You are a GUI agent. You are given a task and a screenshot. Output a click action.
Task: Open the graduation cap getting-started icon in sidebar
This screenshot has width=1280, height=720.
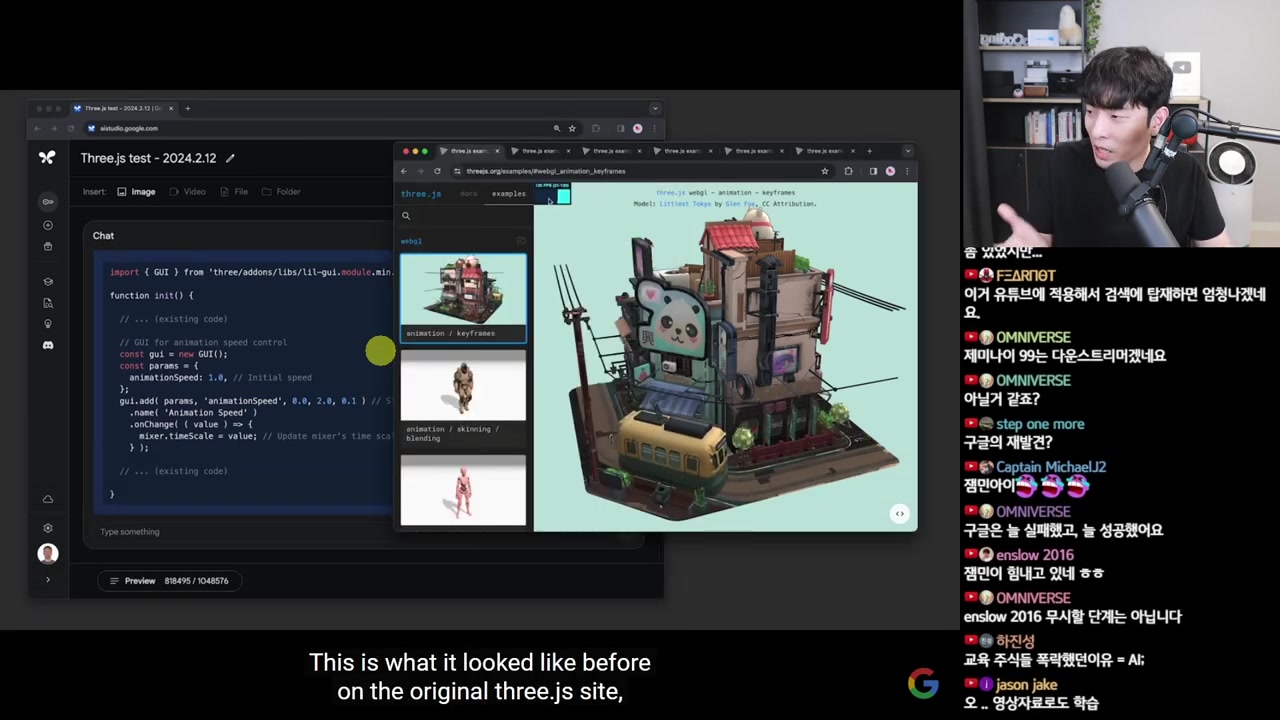(x=47, y=281)
